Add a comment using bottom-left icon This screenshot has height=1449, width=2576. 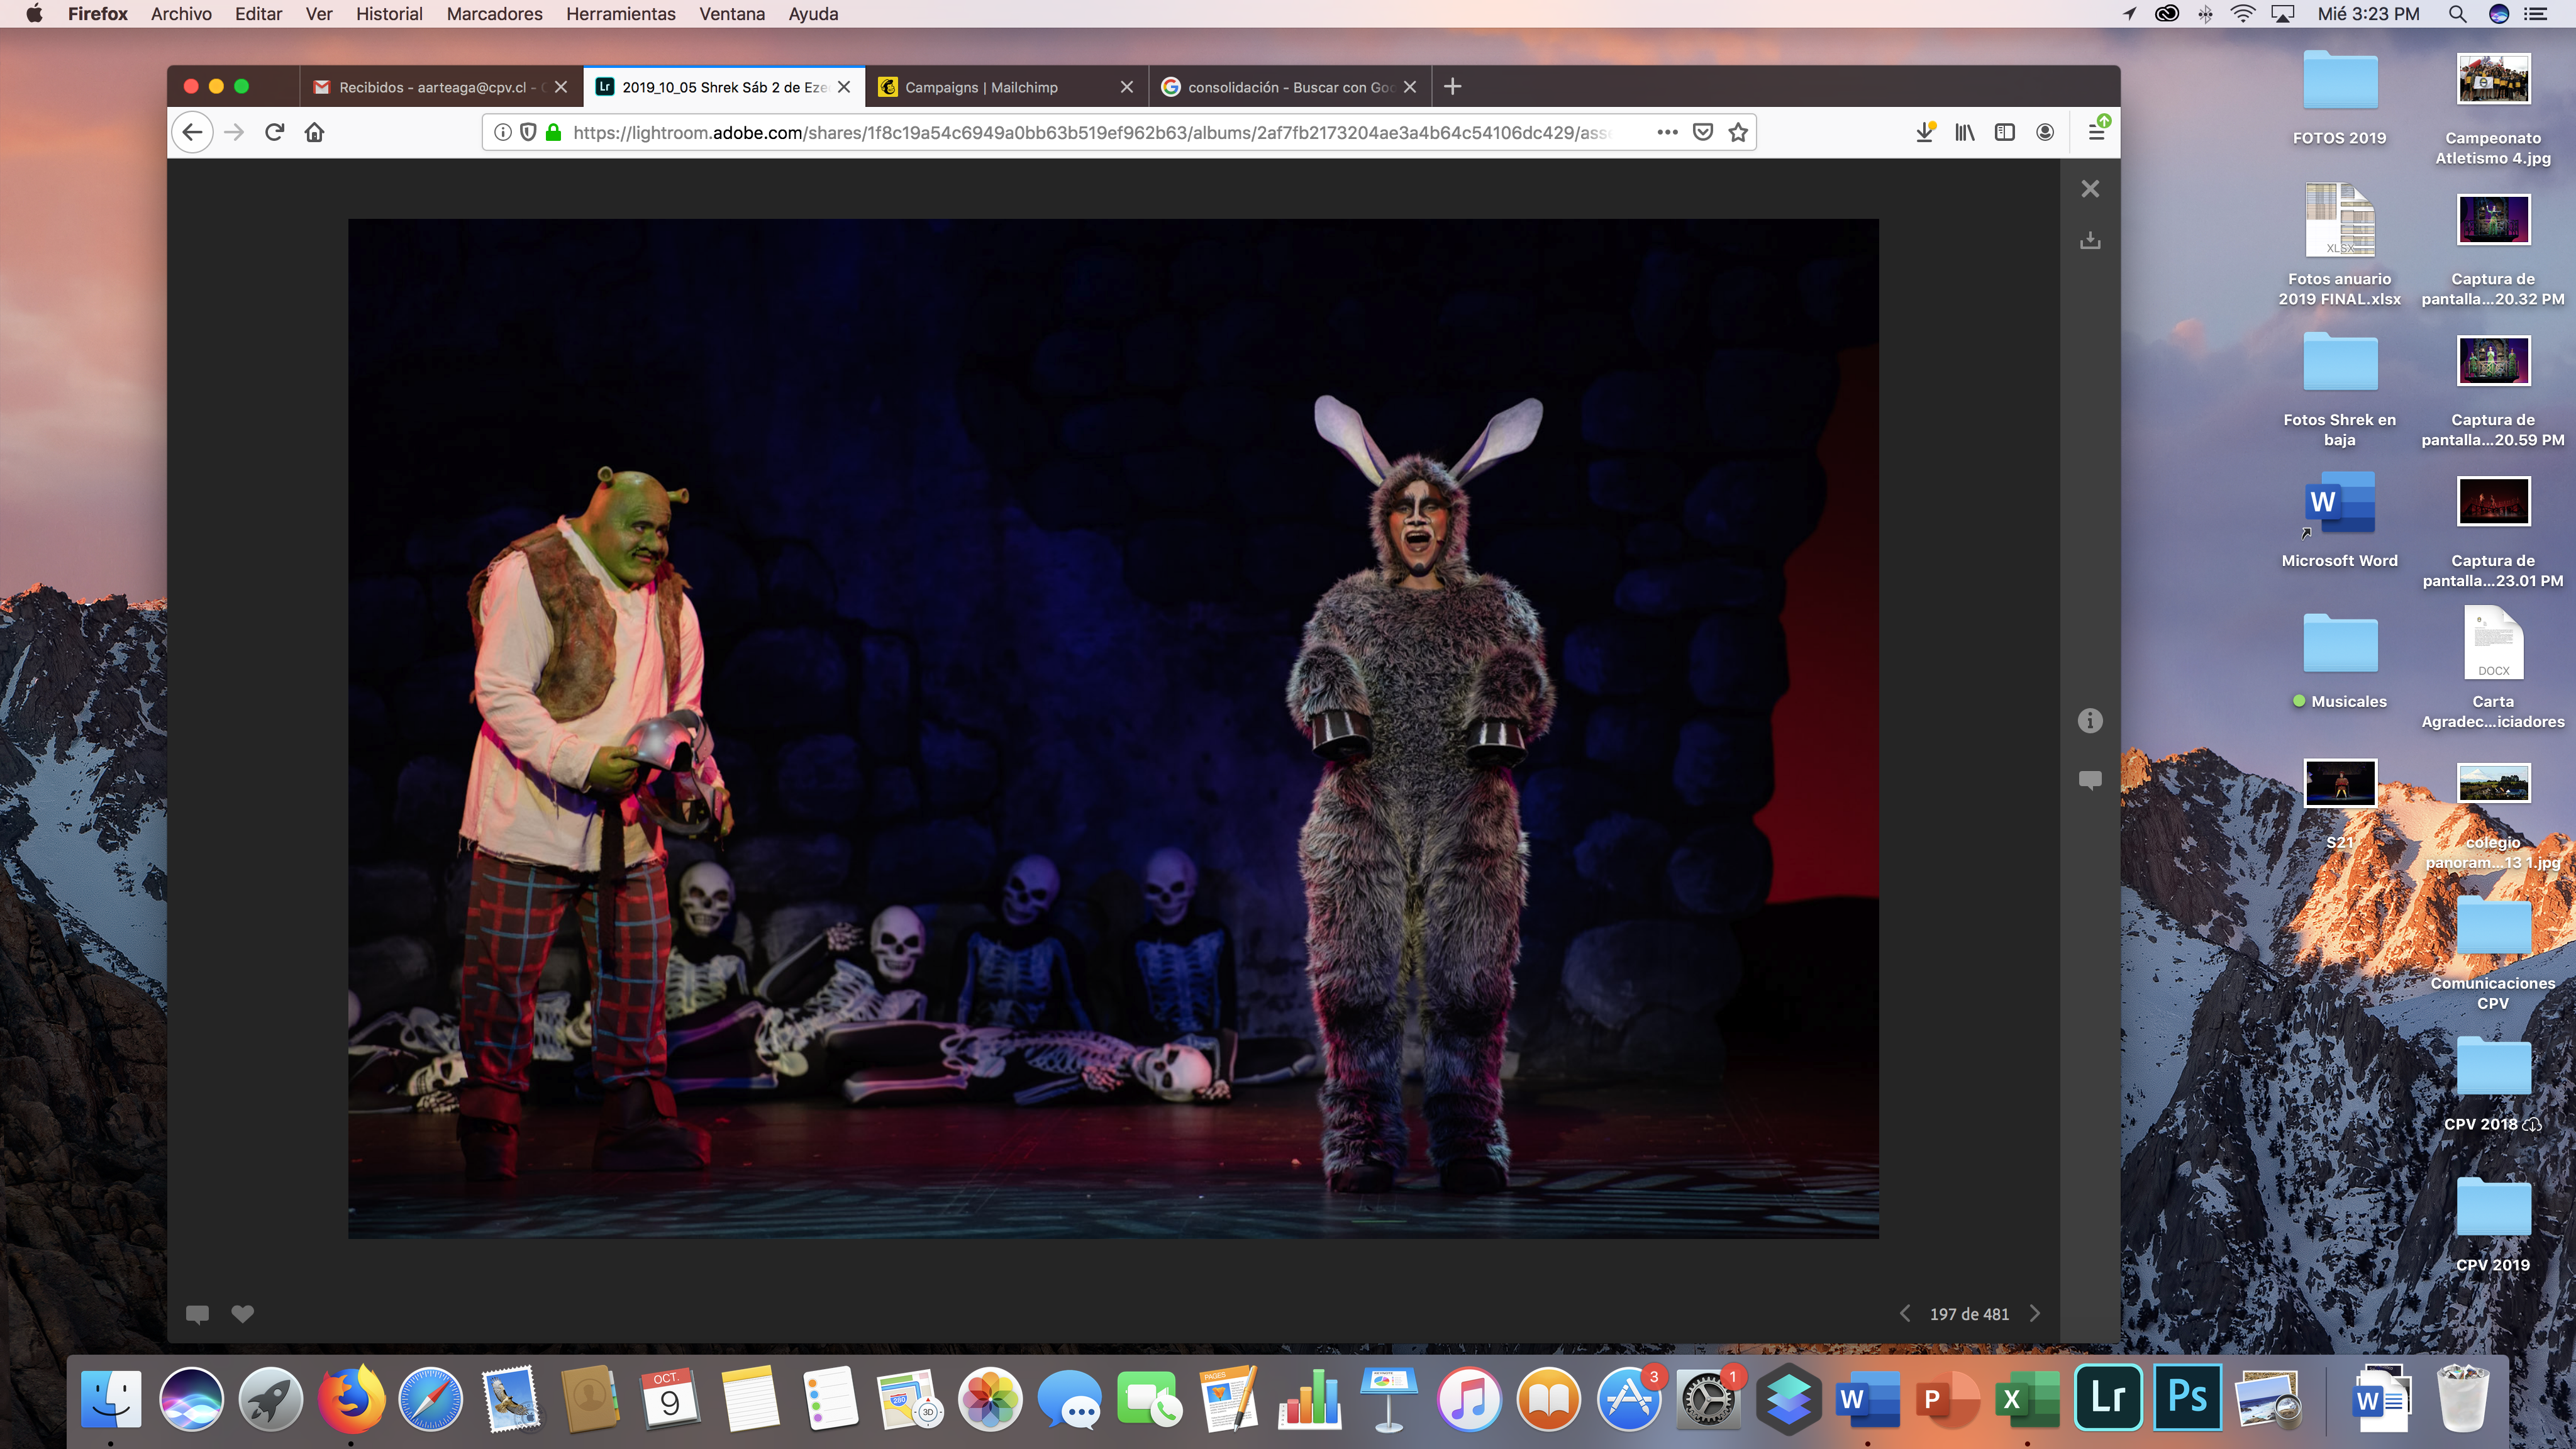point(197,1314)
